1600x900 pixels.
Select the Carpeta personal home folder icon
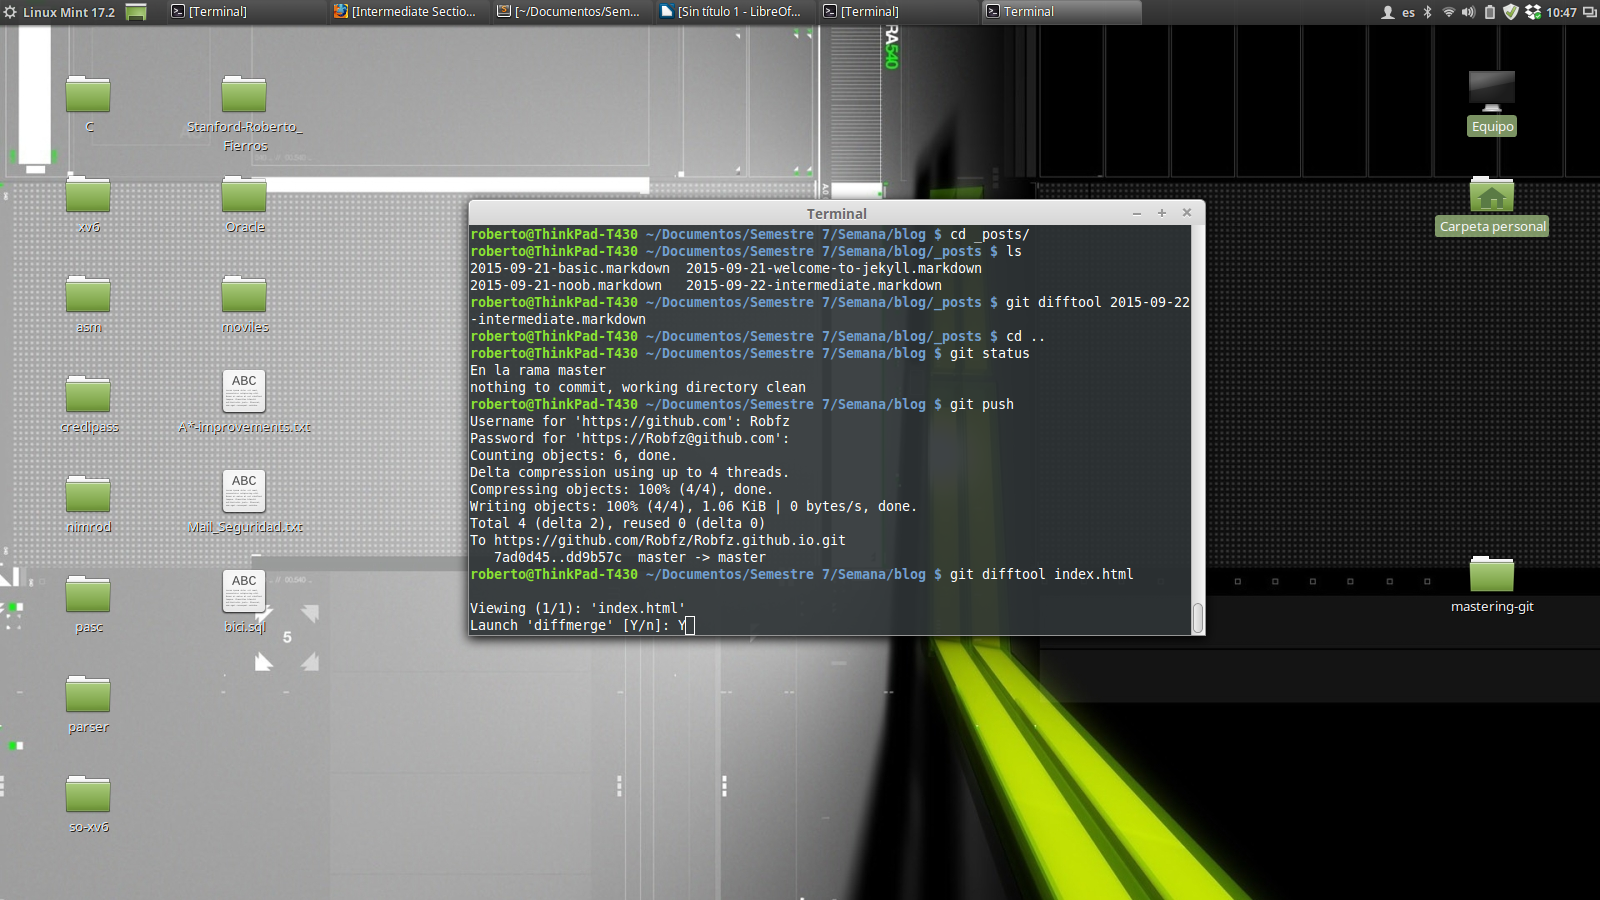pos(1491,195)
